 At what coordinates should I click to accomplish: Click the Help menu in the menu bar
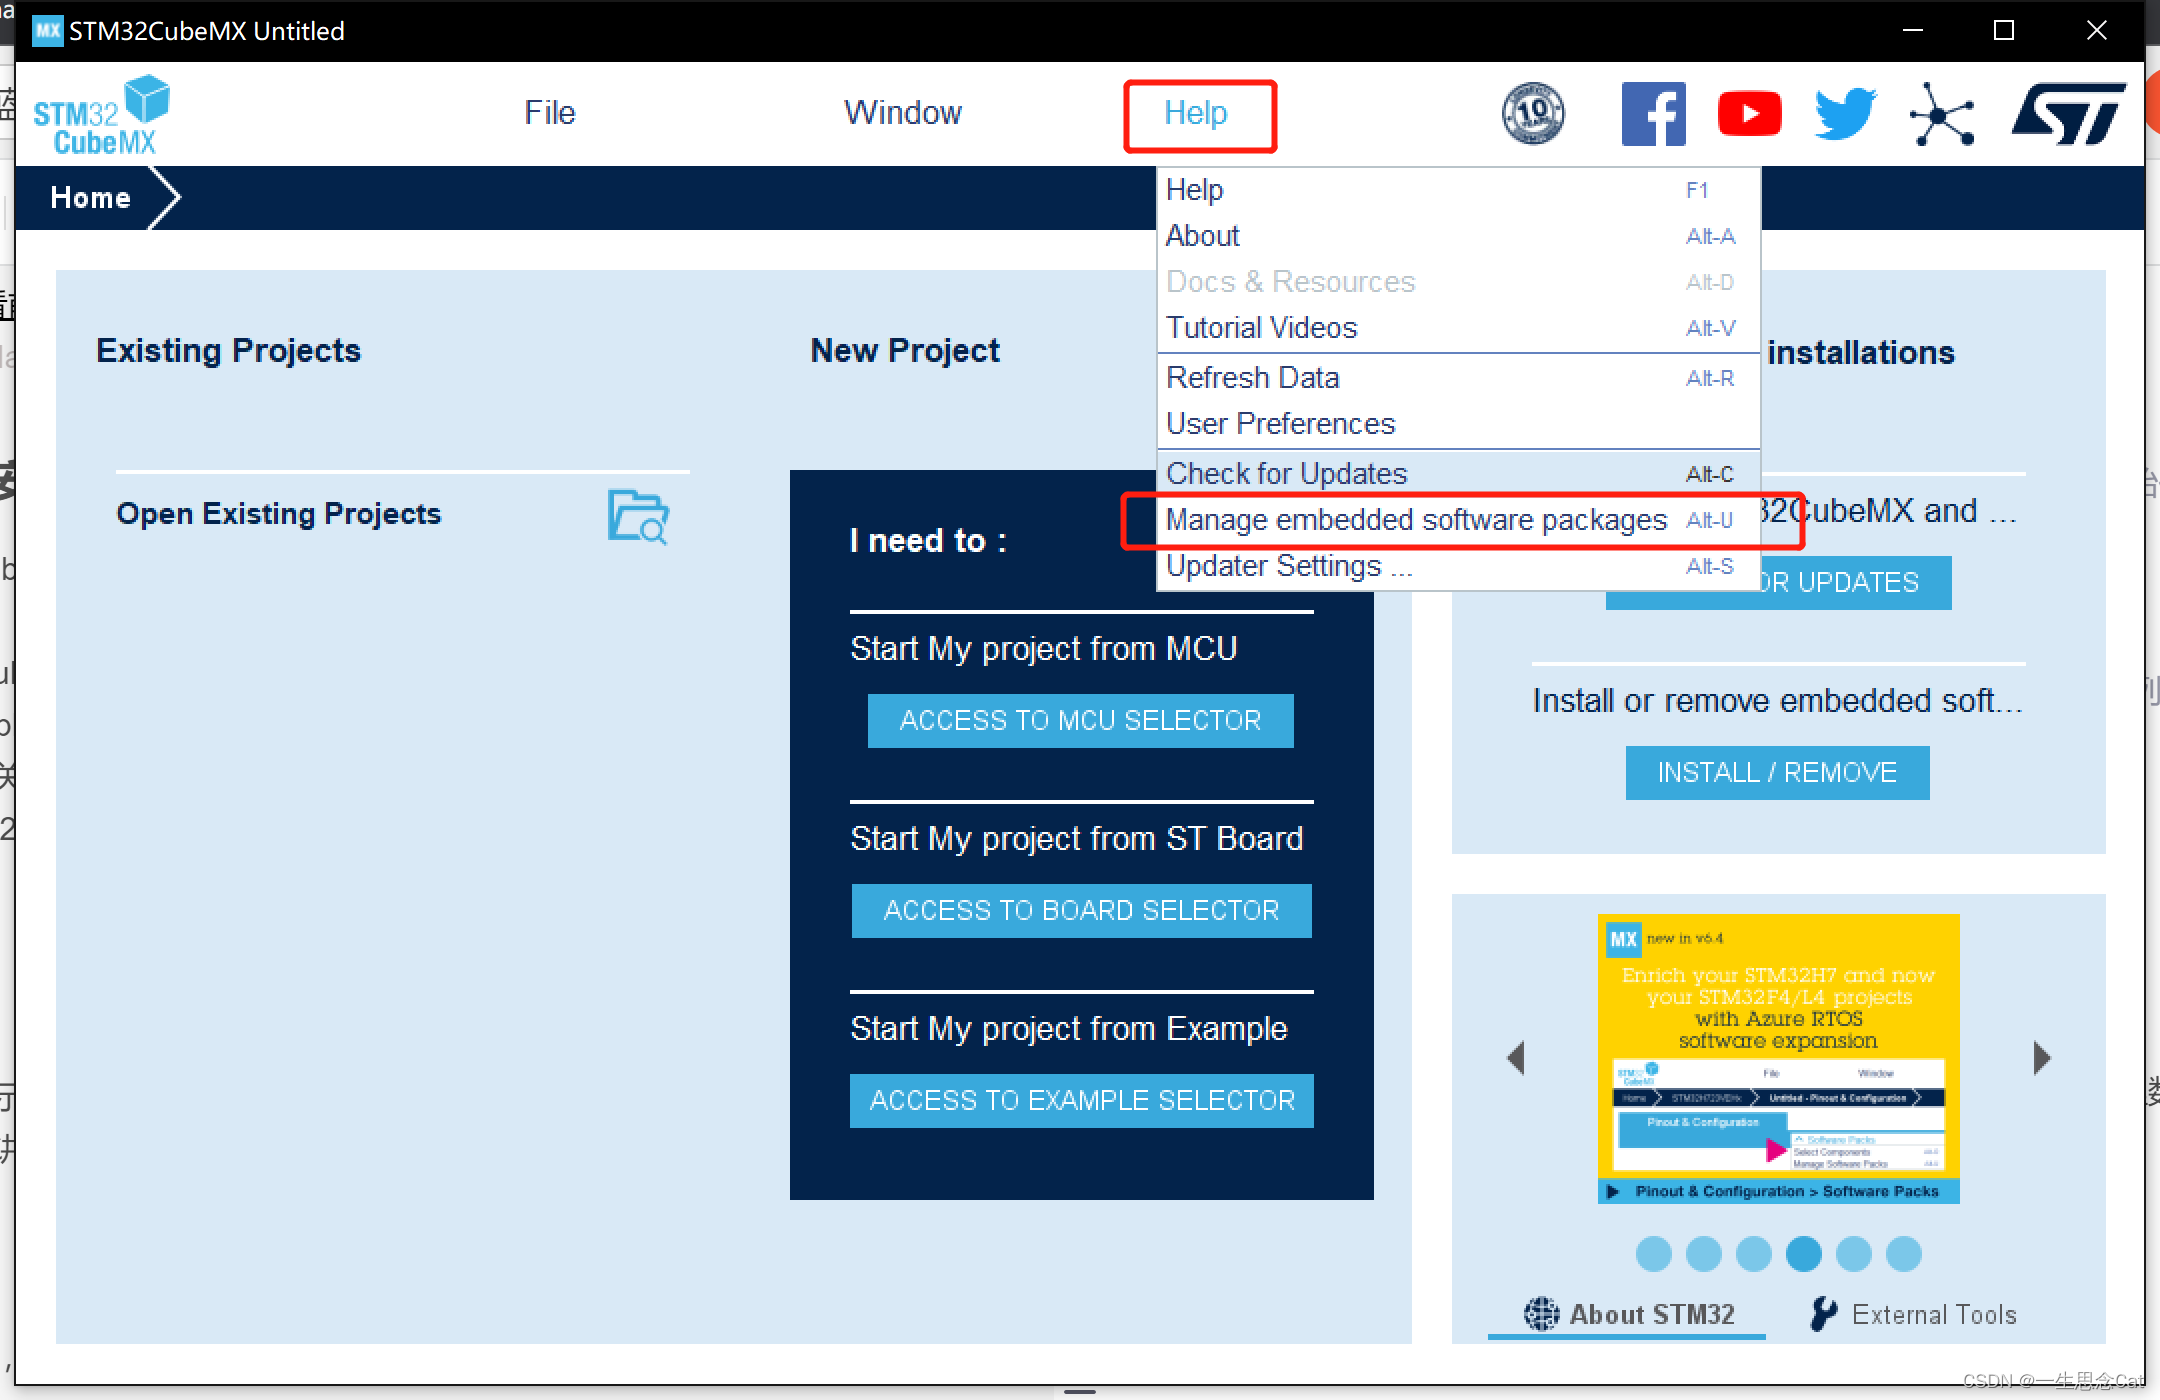coord(1196,113)
